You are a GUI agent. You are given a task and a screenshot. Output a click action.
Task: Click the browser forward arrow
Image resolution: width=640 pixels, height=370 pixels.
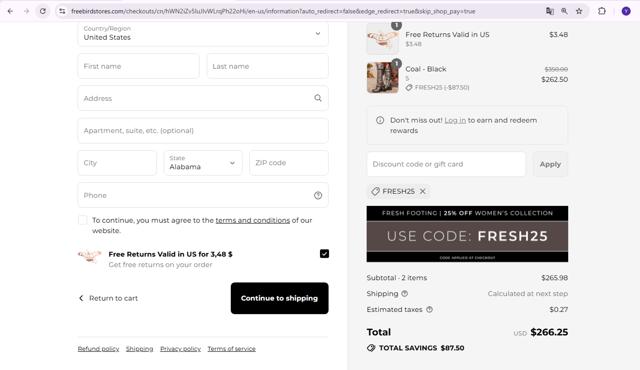27,11
